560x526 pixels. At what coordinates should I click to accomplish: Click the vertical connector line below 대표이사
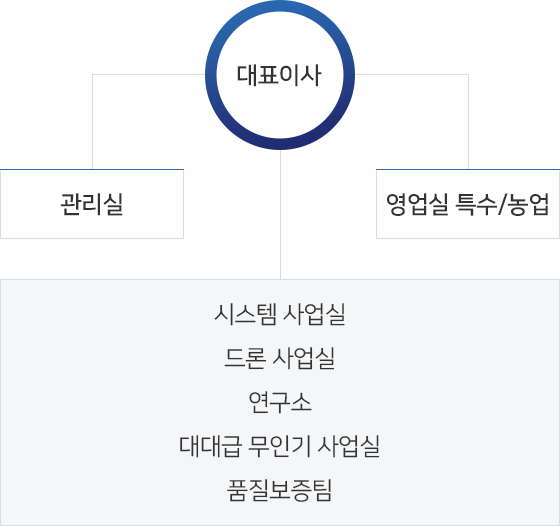[280, 214]
